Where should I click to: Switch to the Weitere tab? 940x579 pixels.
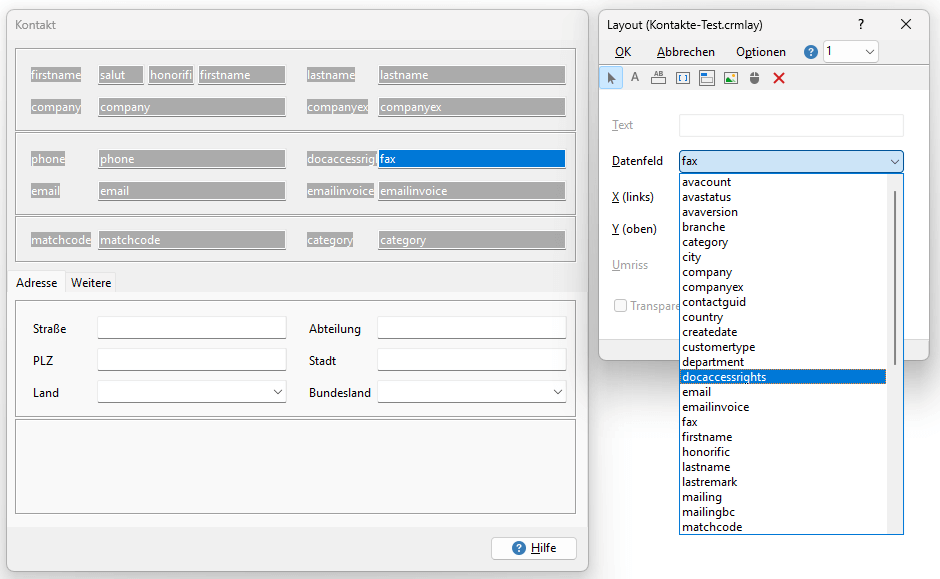(90, 283)
